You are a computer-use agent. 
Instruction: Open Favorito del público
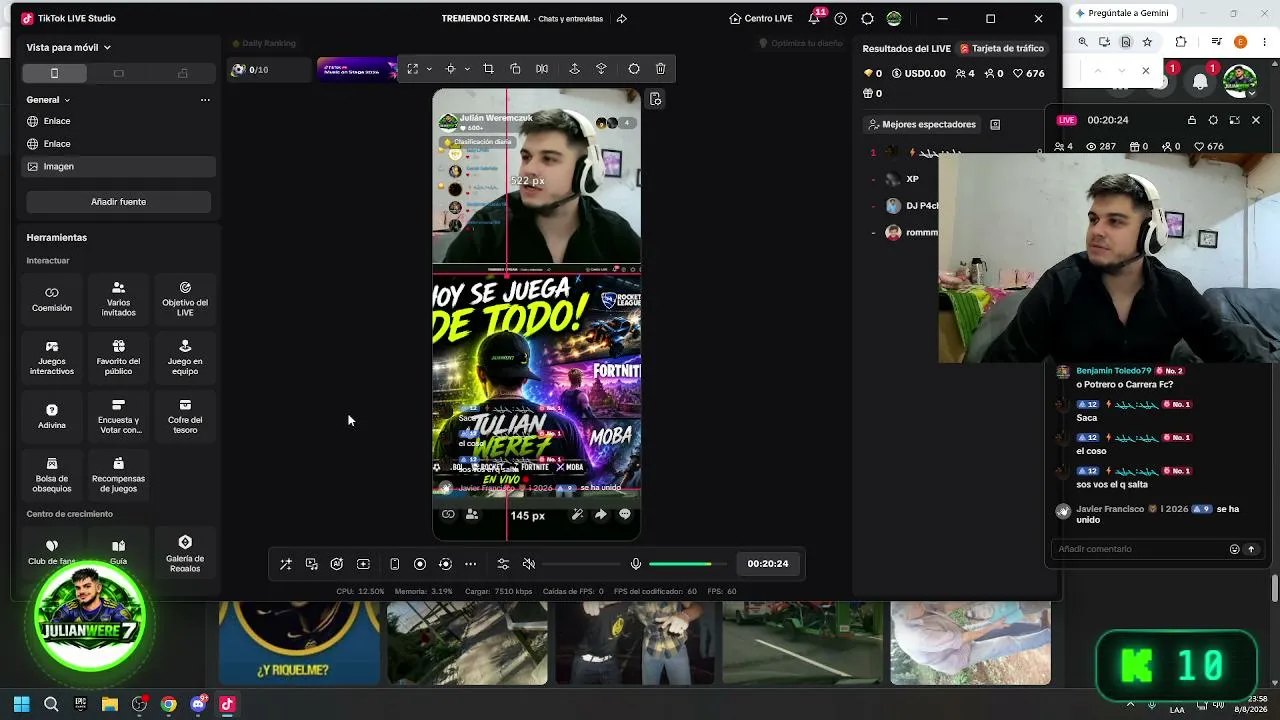[x=118, y=358]
